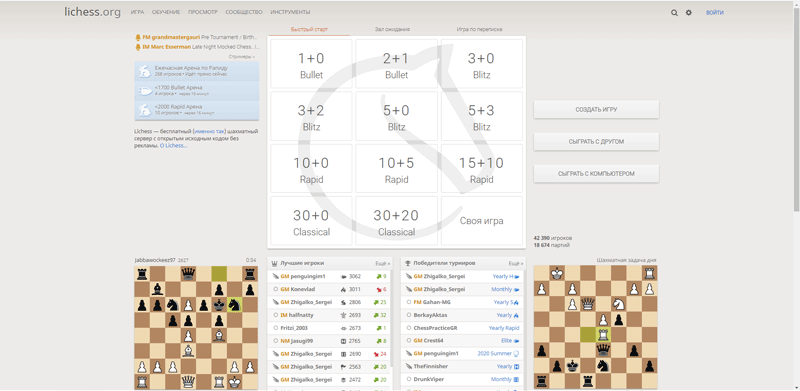This screenshot has width=800, height=391.
Task: Choose the Своя игра tile
Action: [482, 221]
